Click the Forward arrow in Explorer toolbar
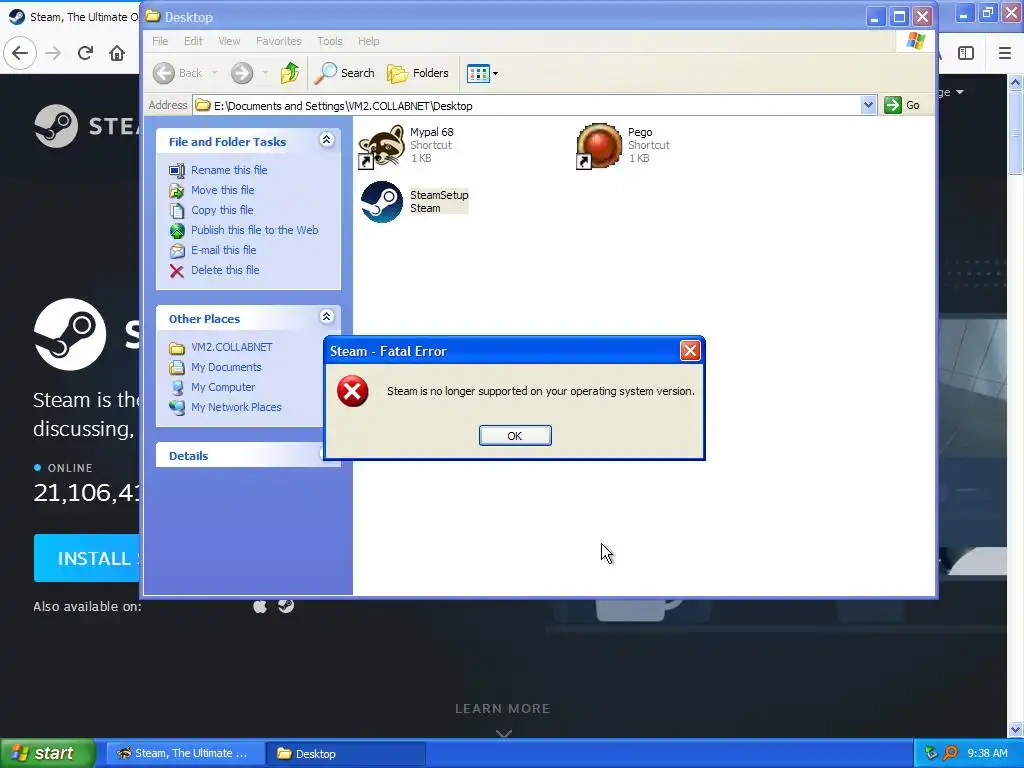The width and height of the screenshot is (1024, 768). point(242,73)
